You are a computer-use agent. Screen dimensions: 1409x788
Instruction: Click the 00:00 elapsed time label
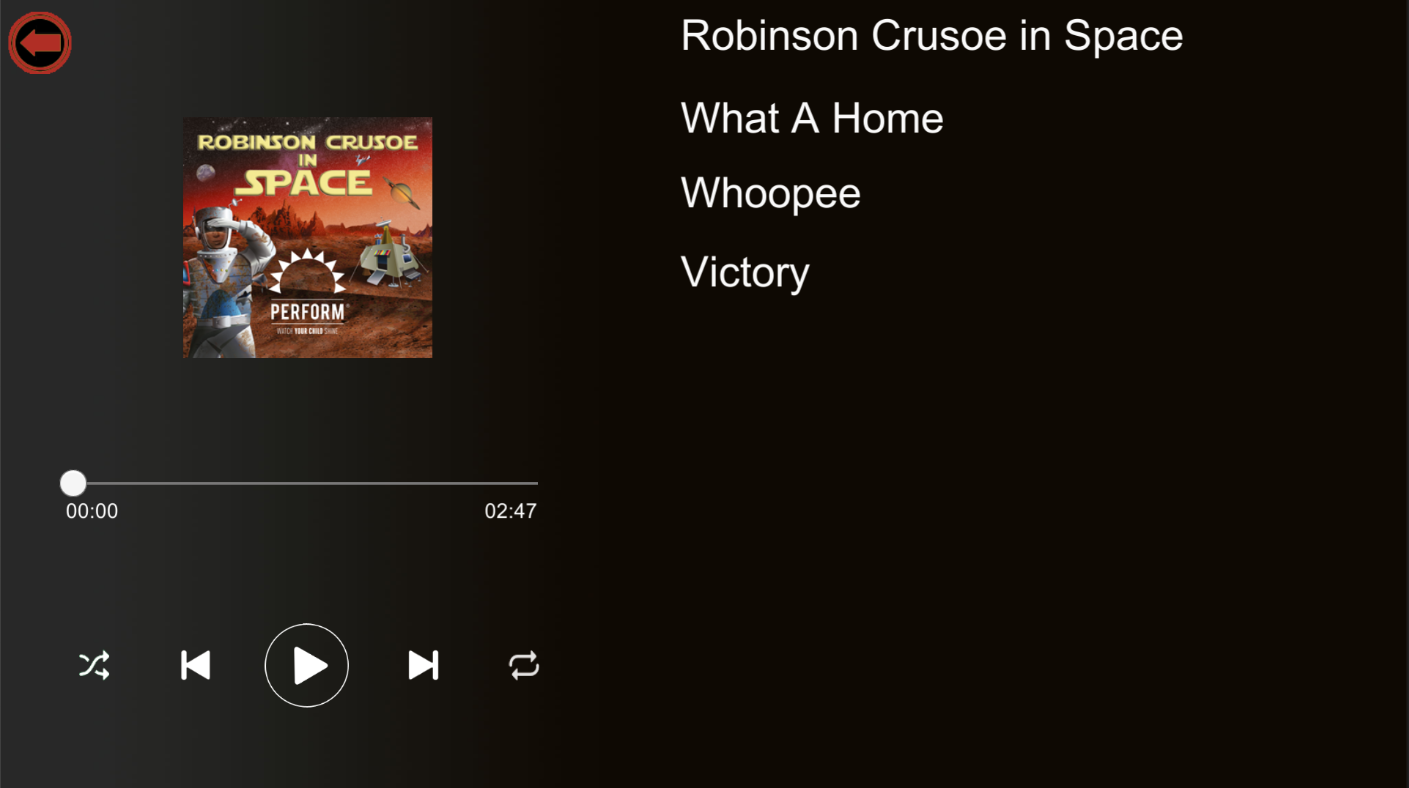92,512
